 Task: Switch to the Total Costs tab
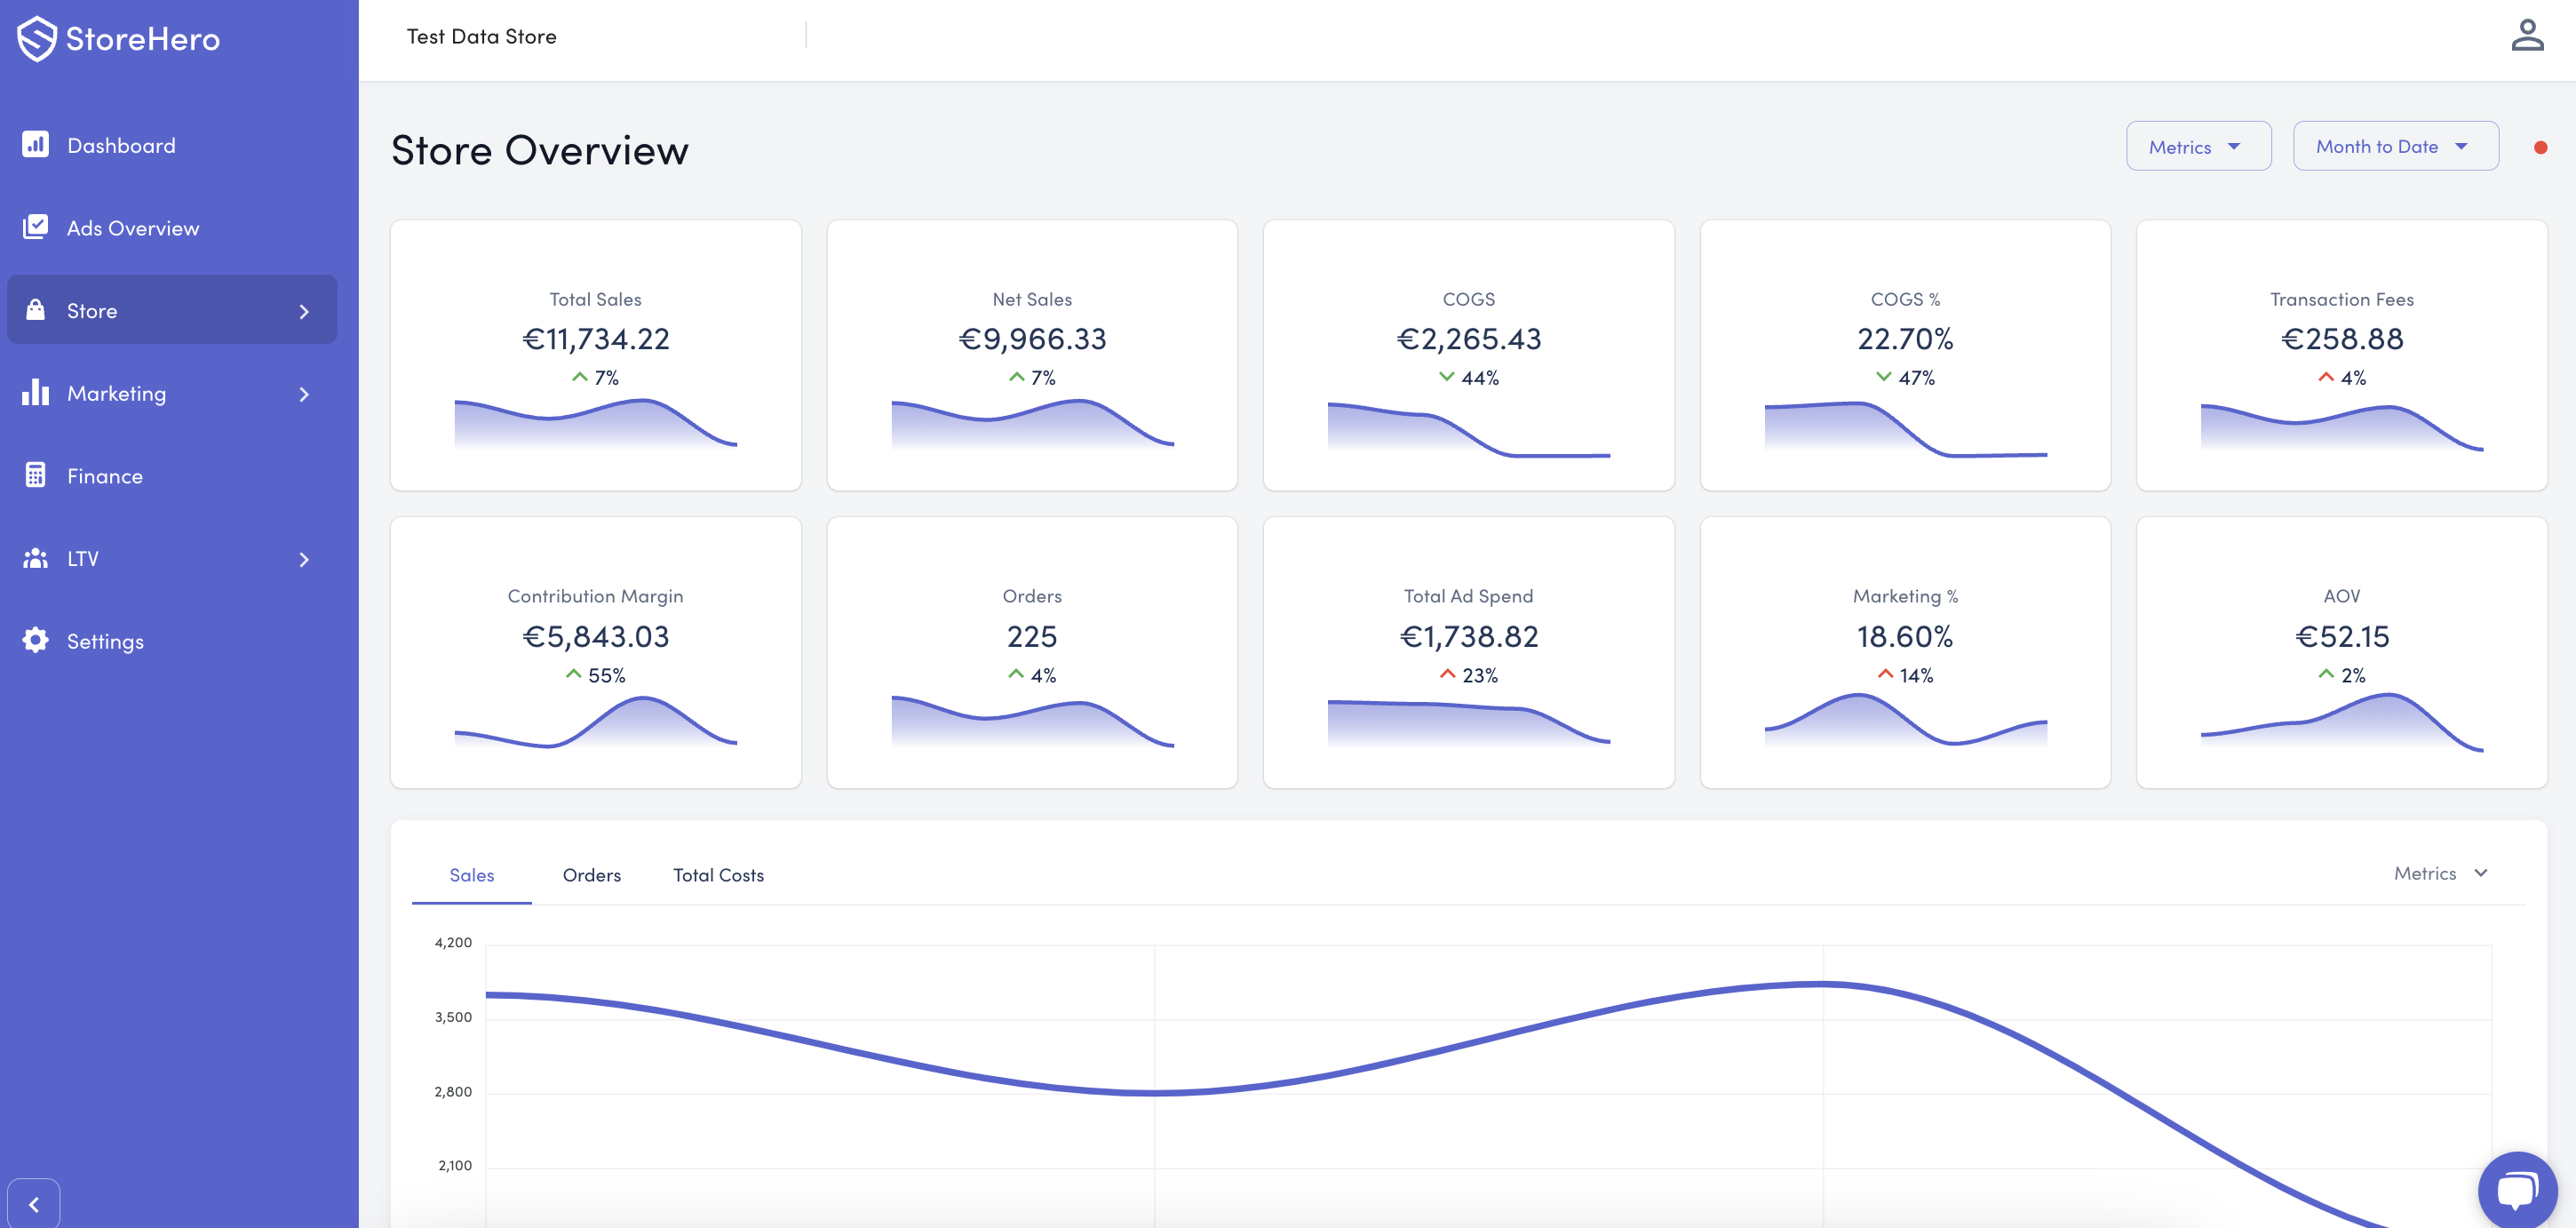(718, 875)
